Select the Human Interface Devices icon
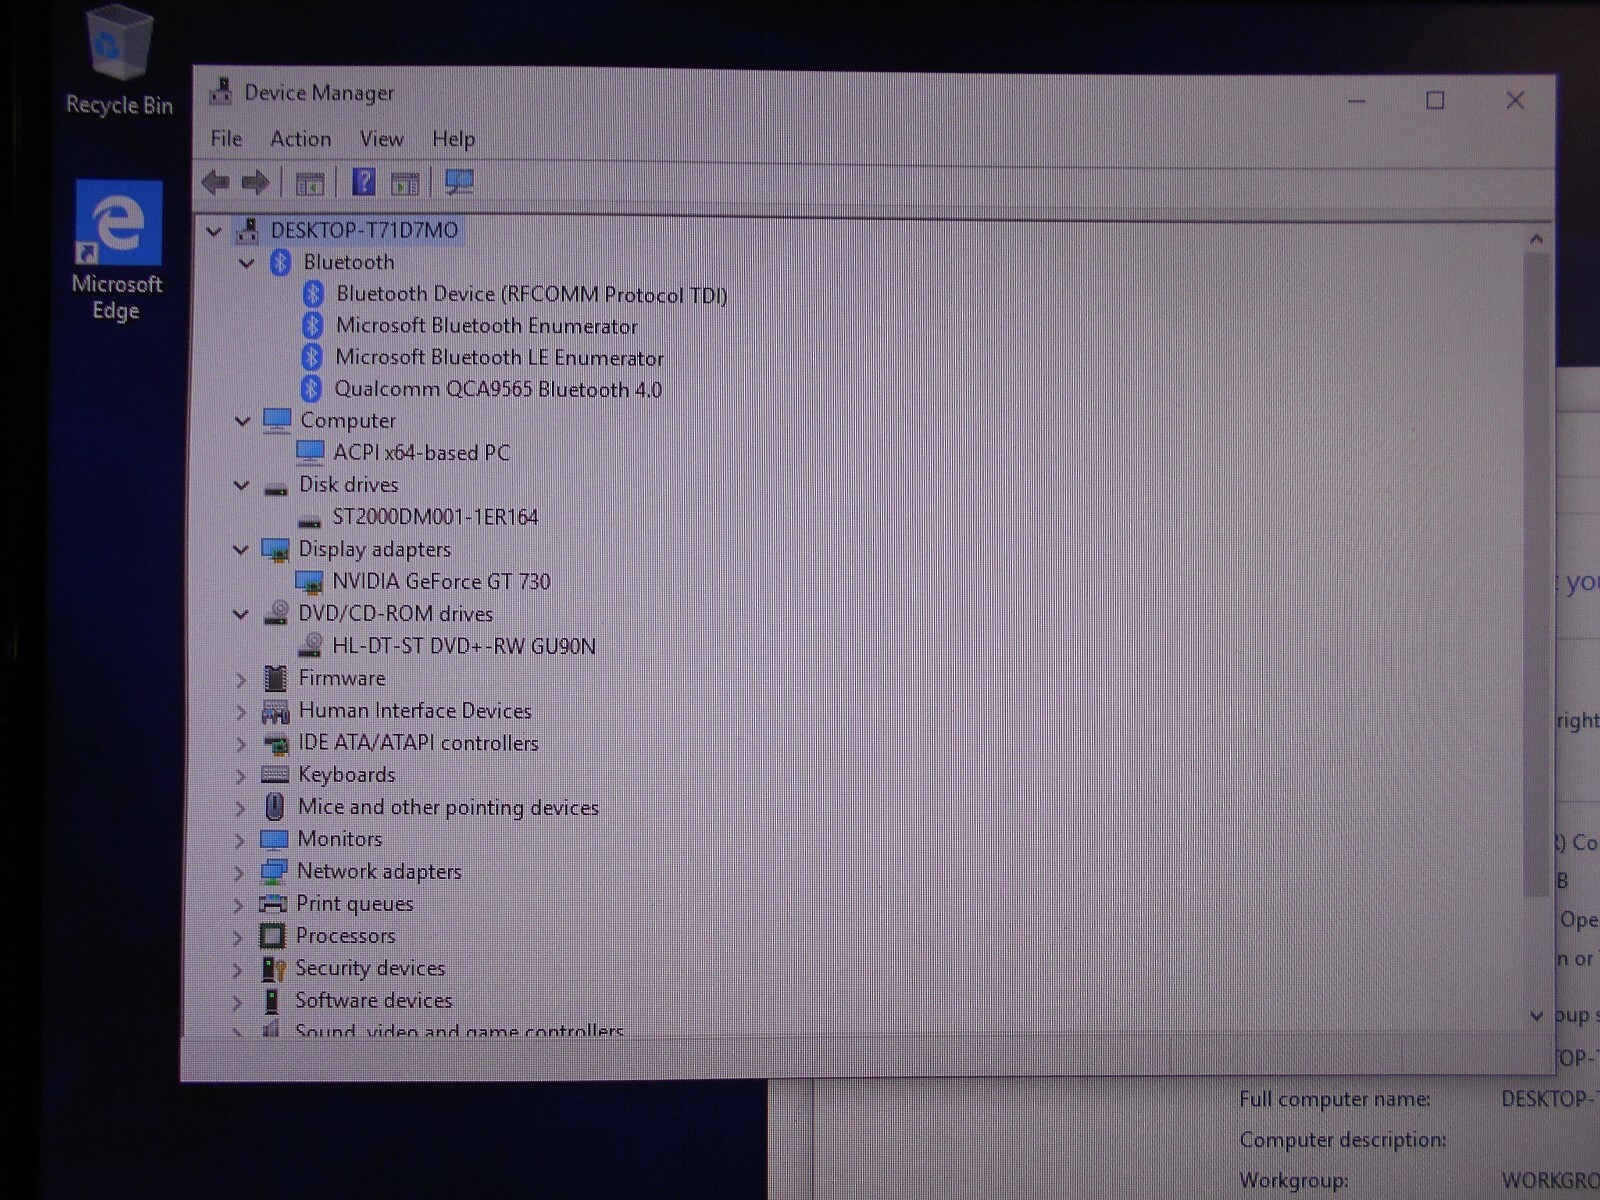The image size is (1600, 1200). [275, 711]
